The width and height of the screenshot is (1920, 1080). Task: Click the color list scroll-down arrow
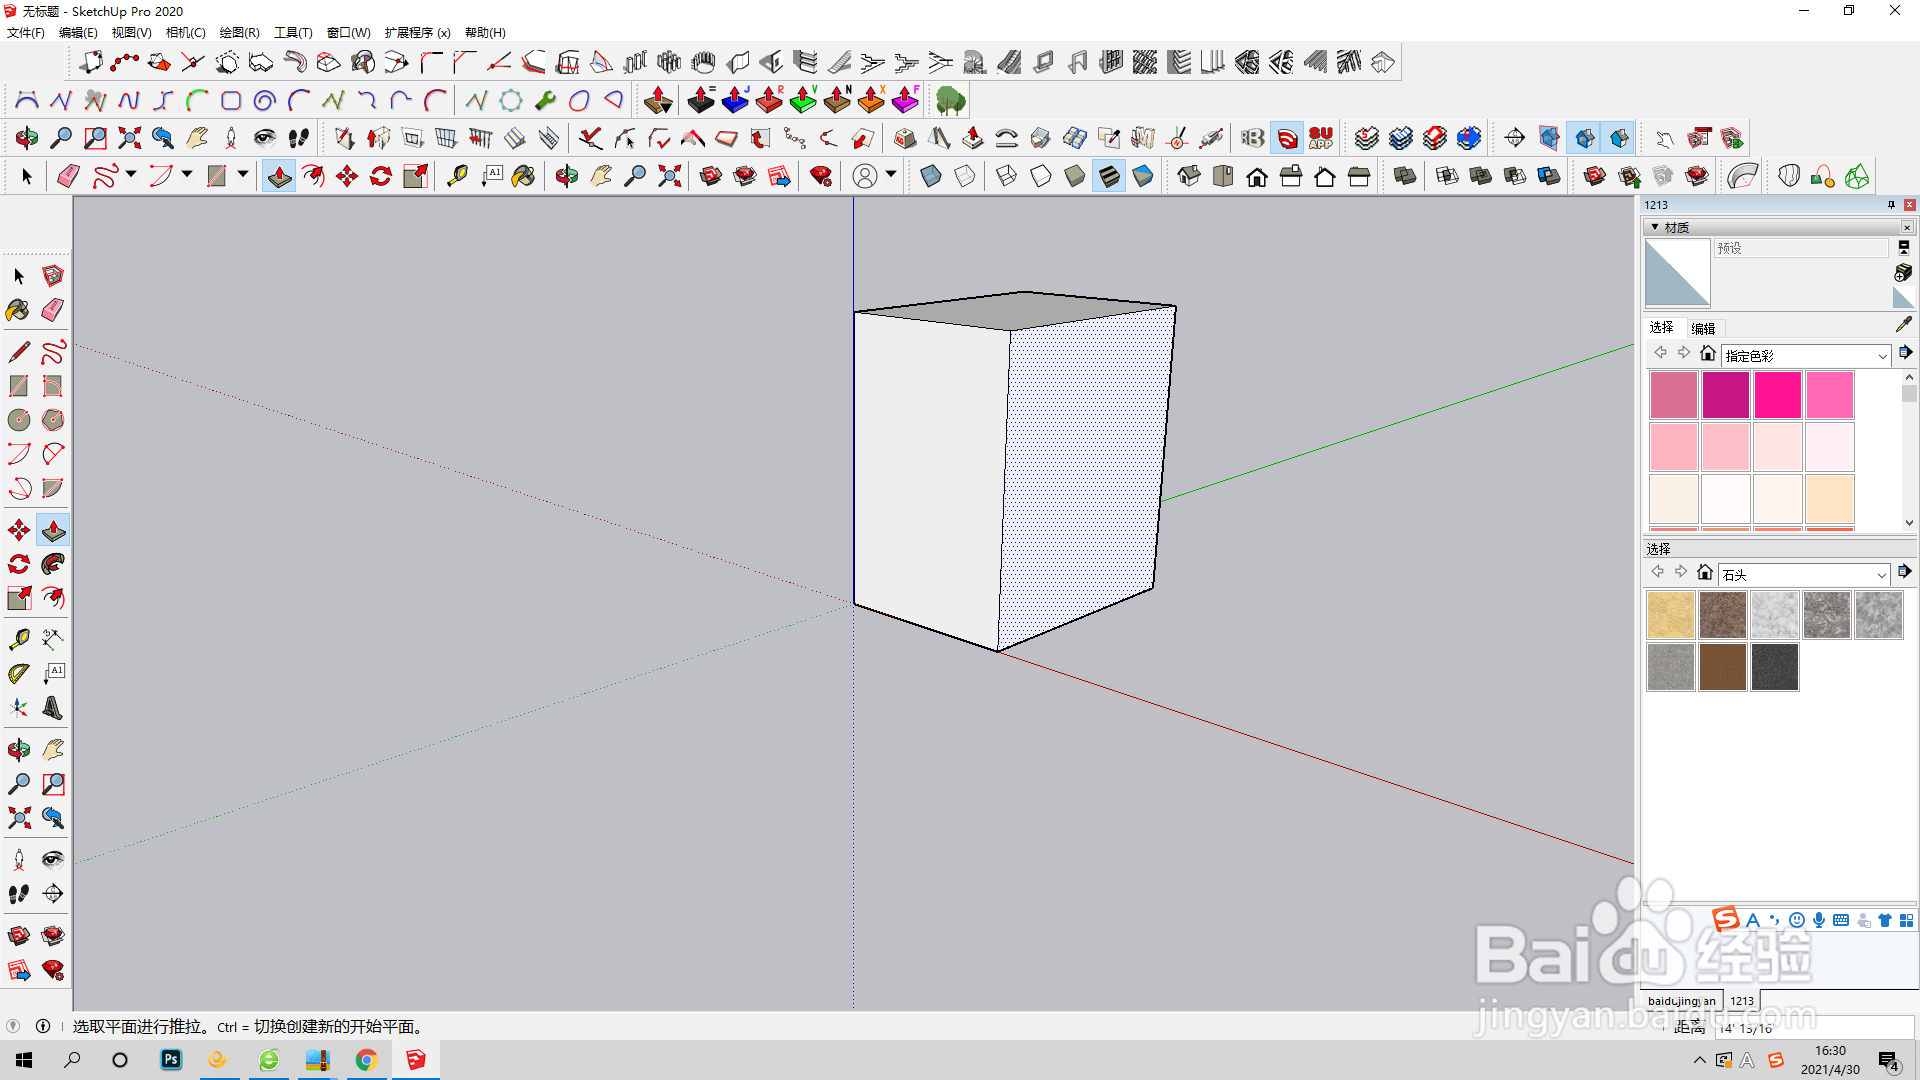point(1909,522)
